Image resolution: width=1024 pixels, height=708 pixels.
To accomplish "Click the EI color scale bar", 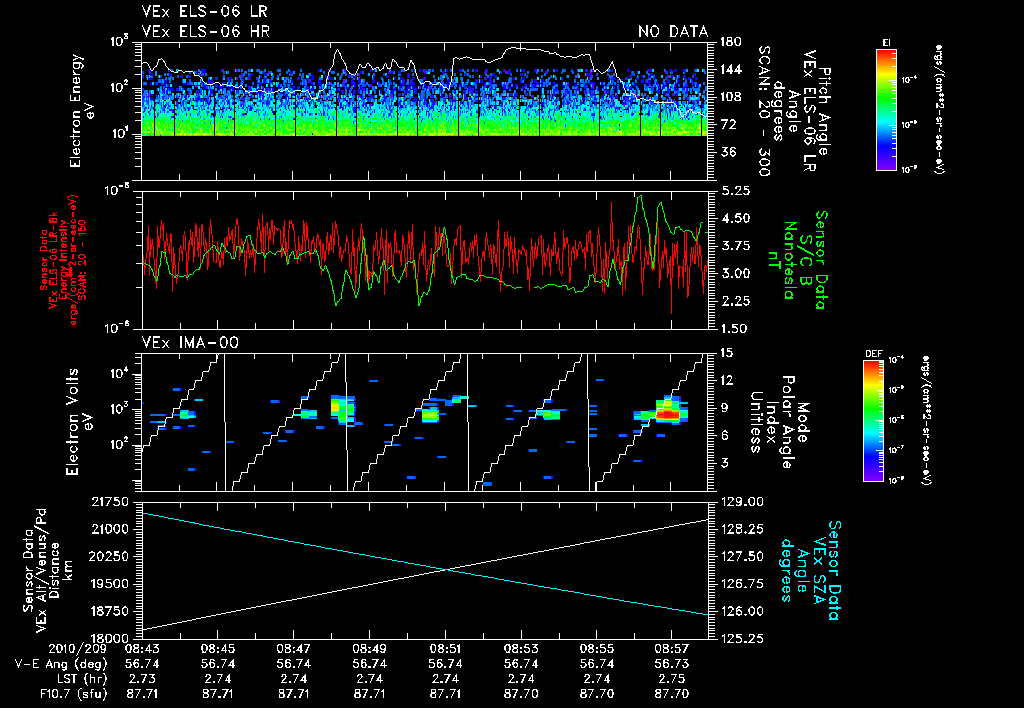I will coord(886,109).
